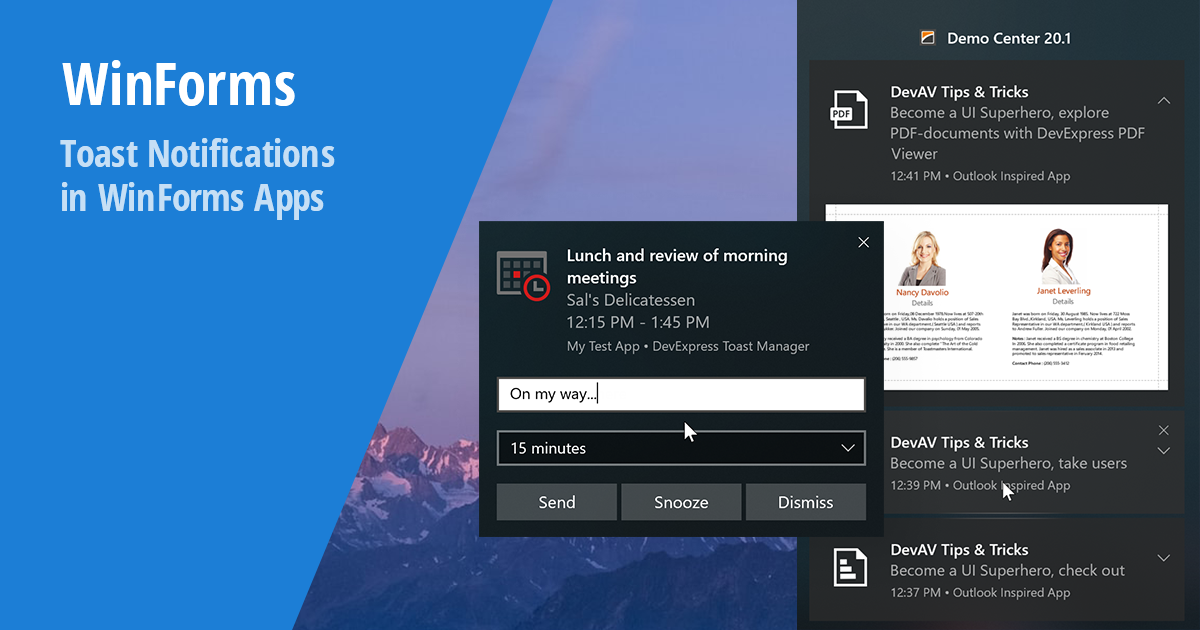Click Janet Leverling's photo in the PDF preview

[x=1062, y=258]
